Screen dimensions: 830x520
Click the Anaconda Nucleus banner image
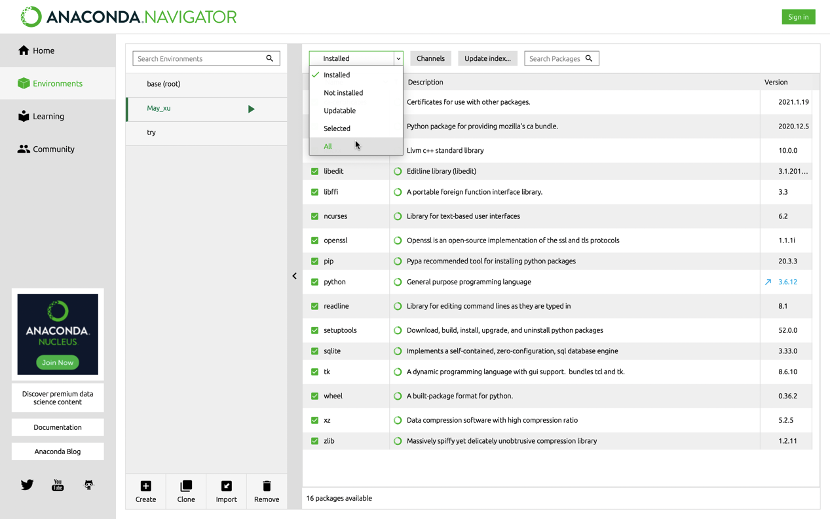58,334
